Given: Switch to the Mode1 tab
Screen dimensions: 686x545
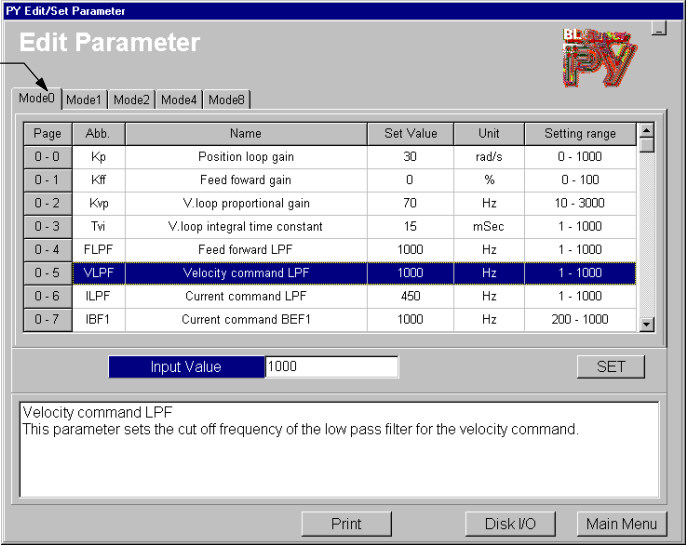Looking at the screenshot, I should [84, 100].
